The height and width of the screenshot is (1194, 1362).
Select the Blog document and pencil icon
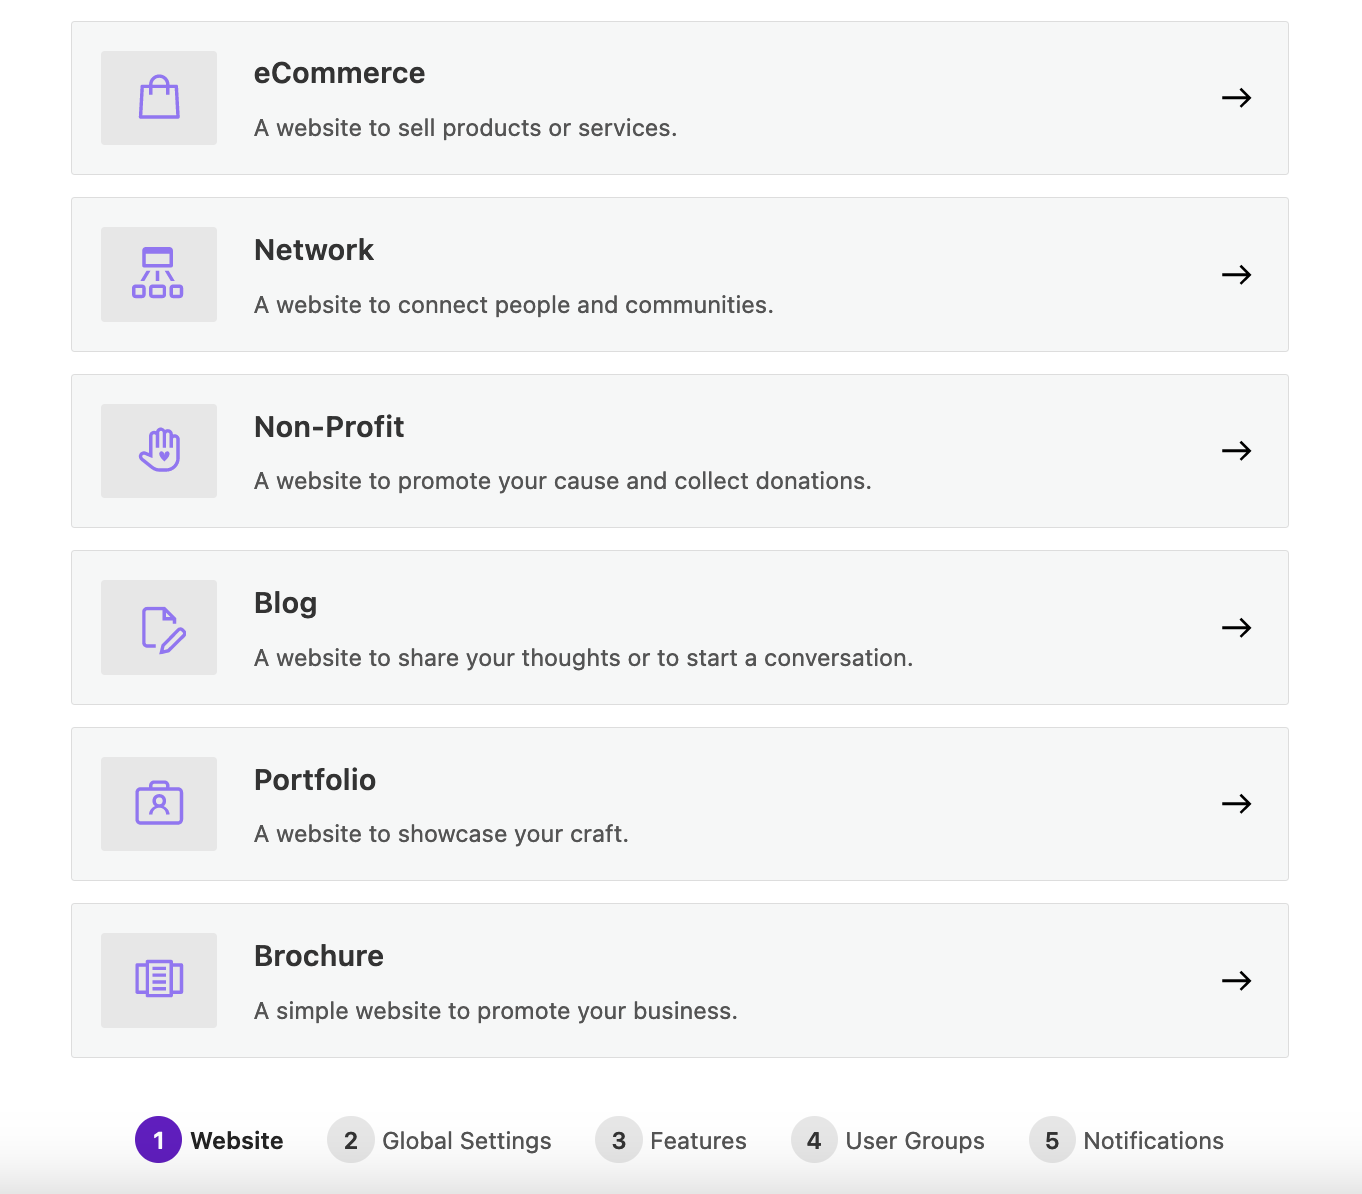tap(158, 627)
